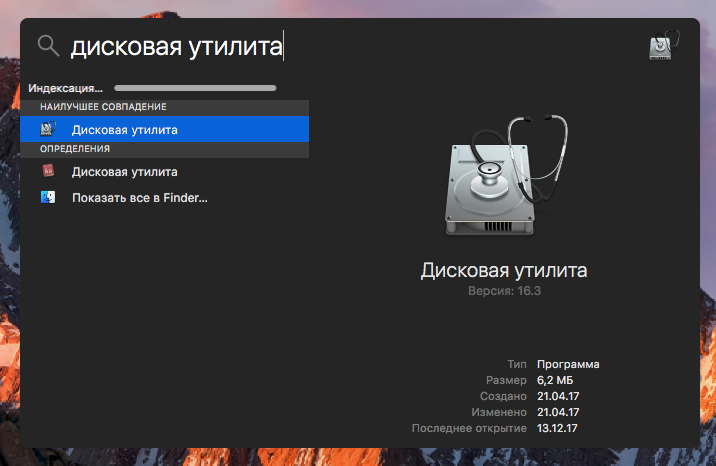Click the large Disk Utility preview icon
Screen dimensions: 716x466
pyautogui.click(x=505, y=176)
